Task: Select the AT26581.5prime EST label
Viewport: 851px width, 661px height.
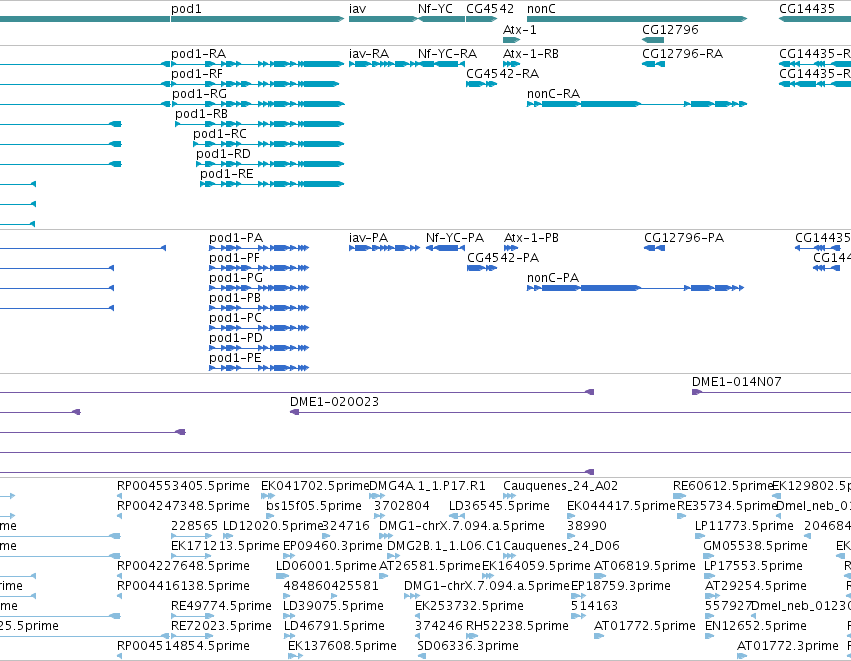Action: tap(430, 566)
